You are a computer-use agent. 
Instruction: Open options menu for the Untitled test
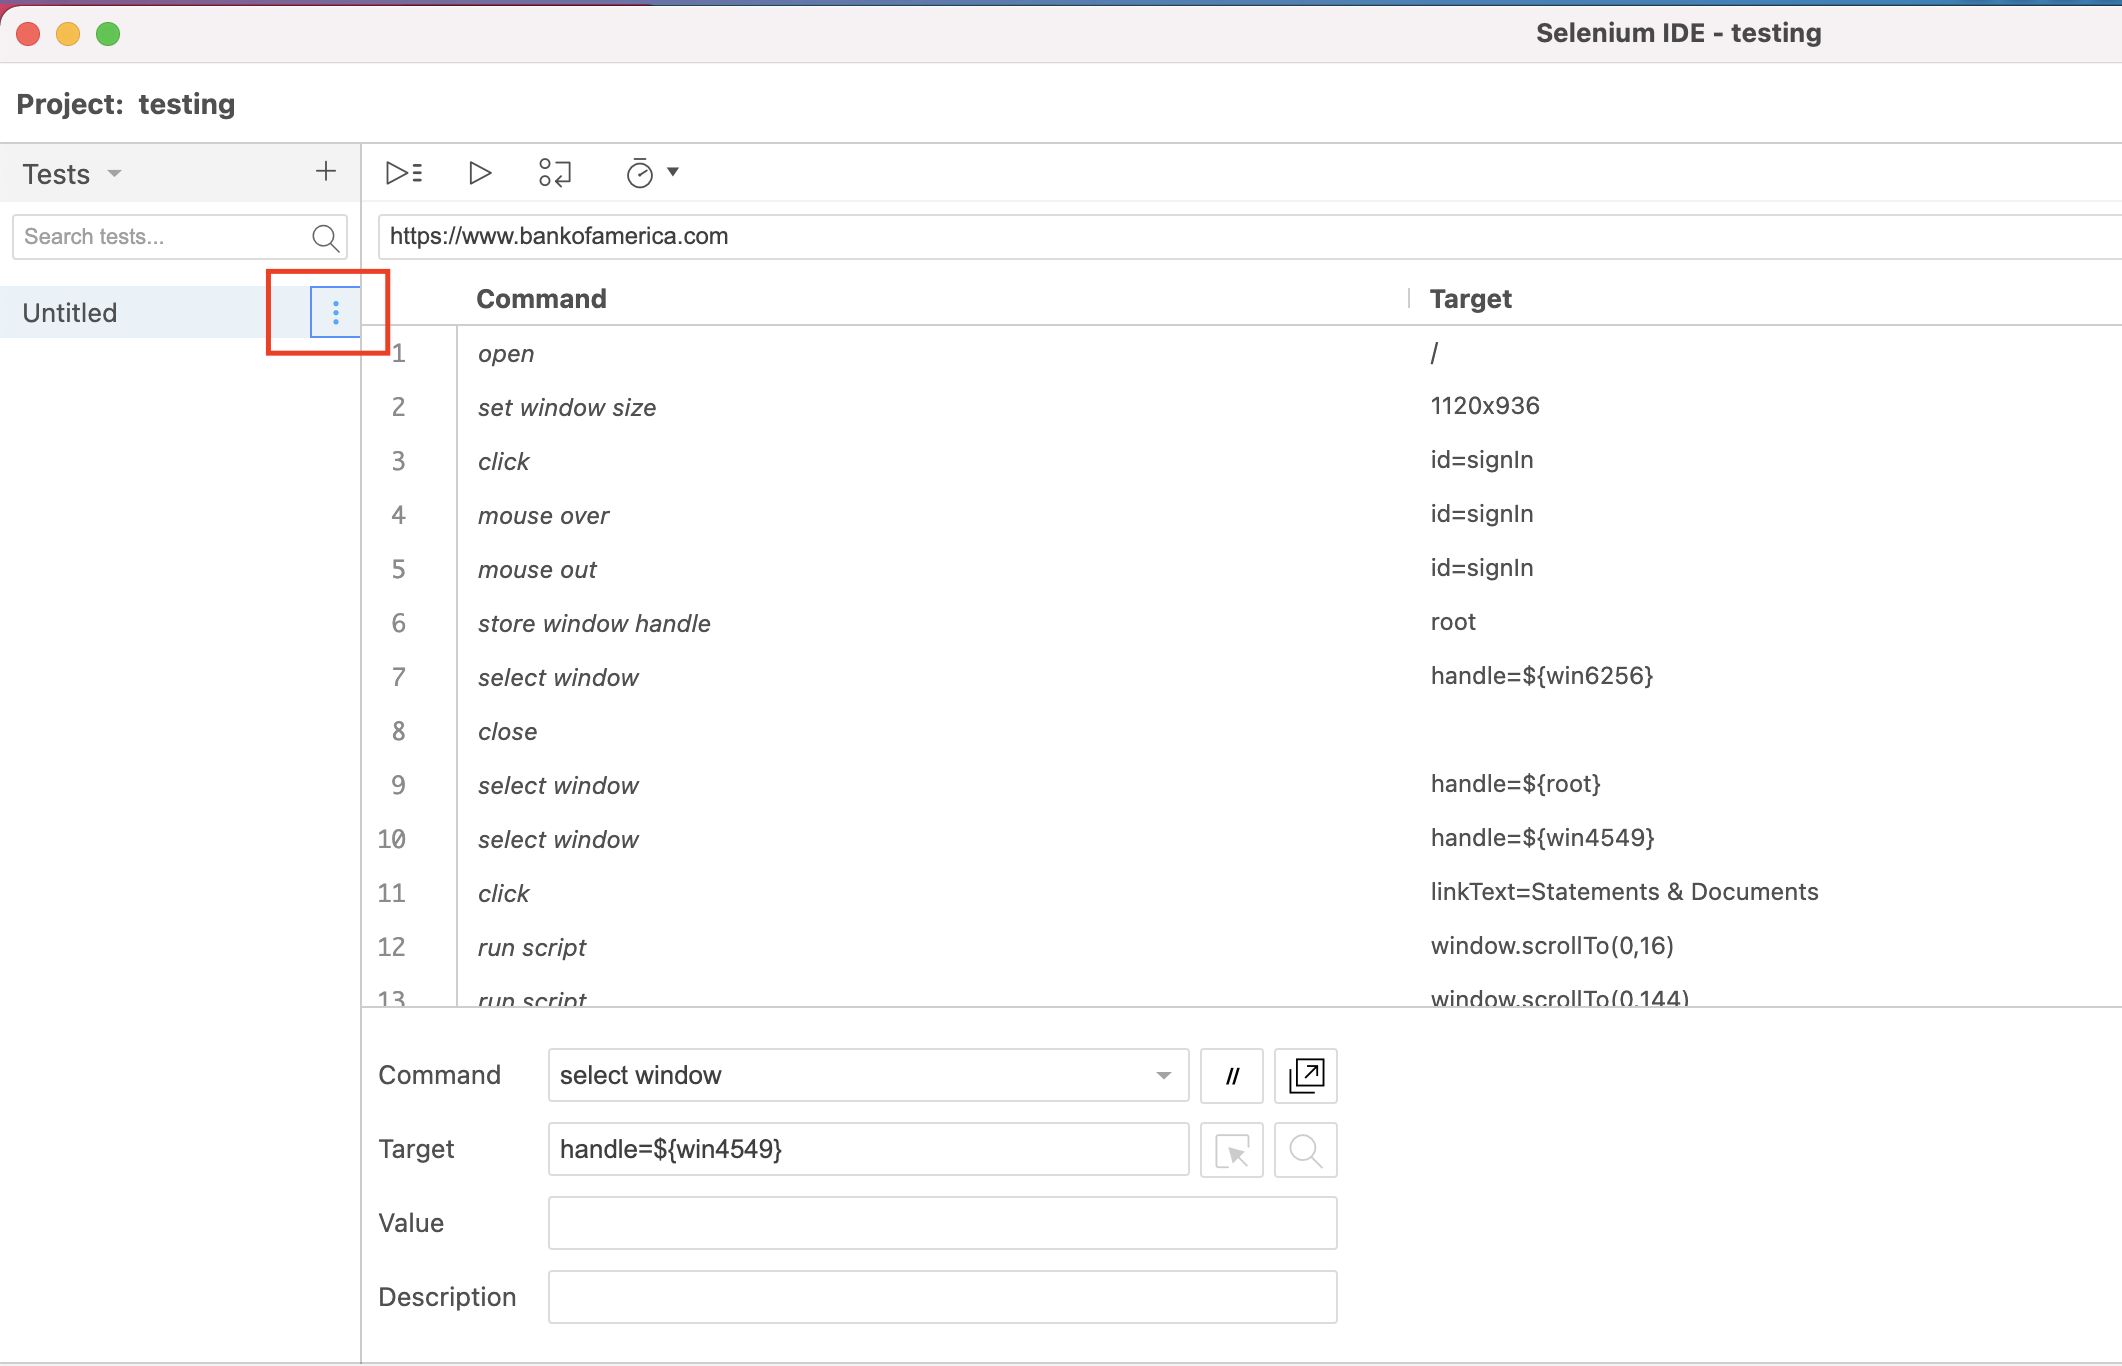tap(334, 311)
